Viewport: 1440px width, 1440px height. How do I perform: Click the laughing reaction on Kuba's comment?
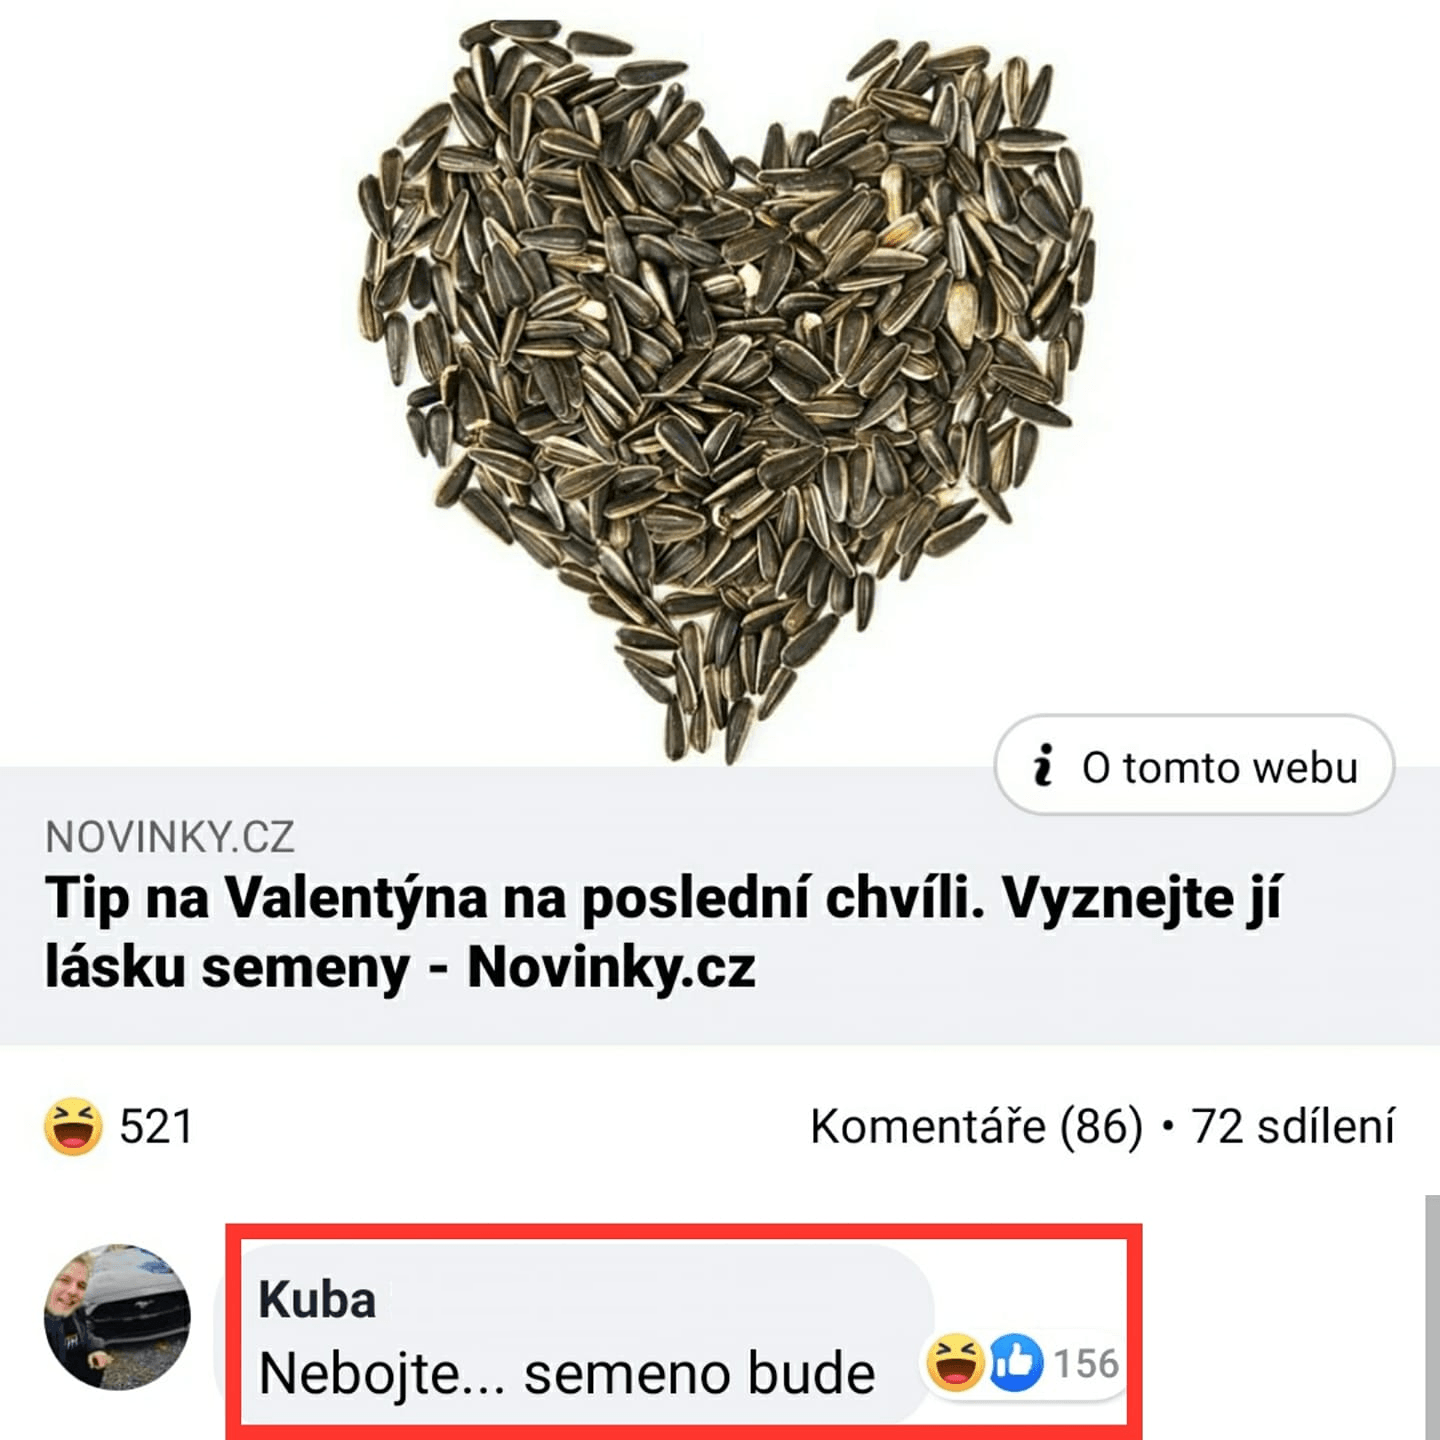[x=955, y=1362]
